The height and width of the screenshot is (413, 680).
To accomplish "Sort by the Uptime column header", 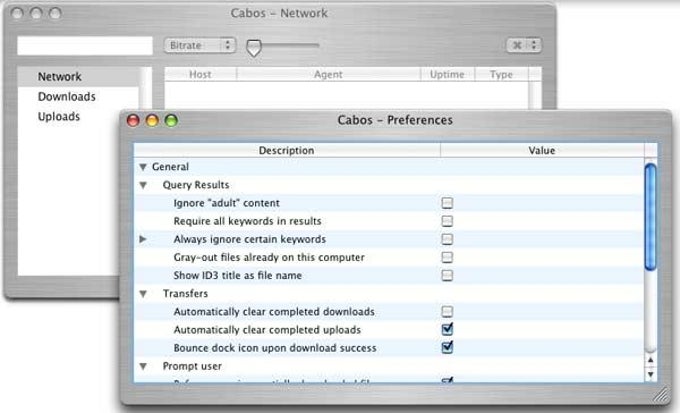I will click(447, 75).
